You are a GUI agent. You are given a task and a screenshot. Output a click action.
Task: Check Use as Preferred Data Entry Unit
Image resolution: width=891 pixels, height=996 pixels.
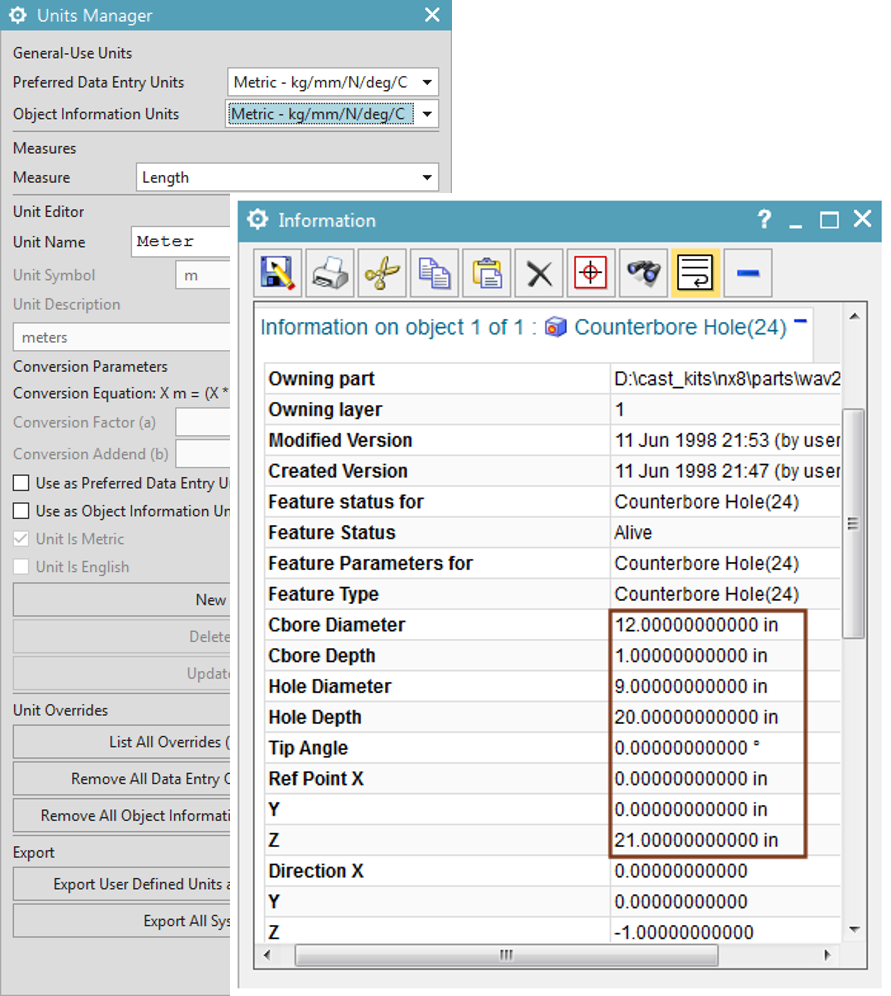coord(21,483)
